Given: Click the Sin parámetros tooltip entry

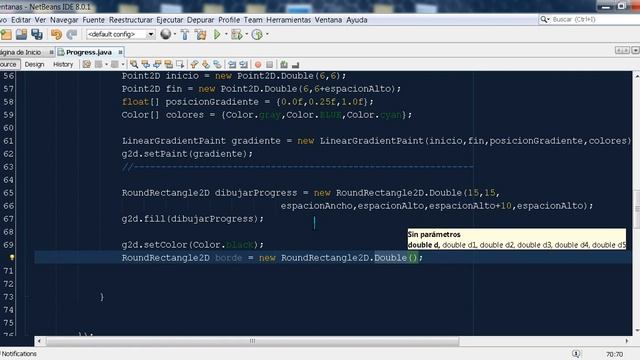Looking at the screenshot, I should (x=434, y=234).
